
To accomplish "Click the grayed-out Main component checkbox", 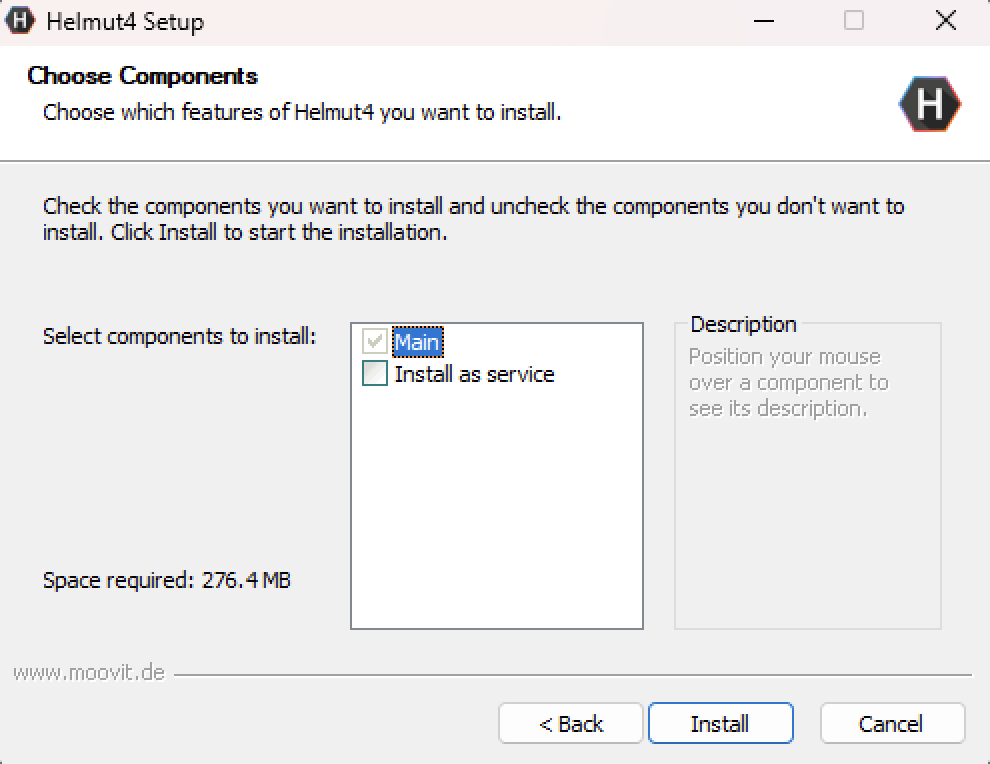I will coord(375,342).
